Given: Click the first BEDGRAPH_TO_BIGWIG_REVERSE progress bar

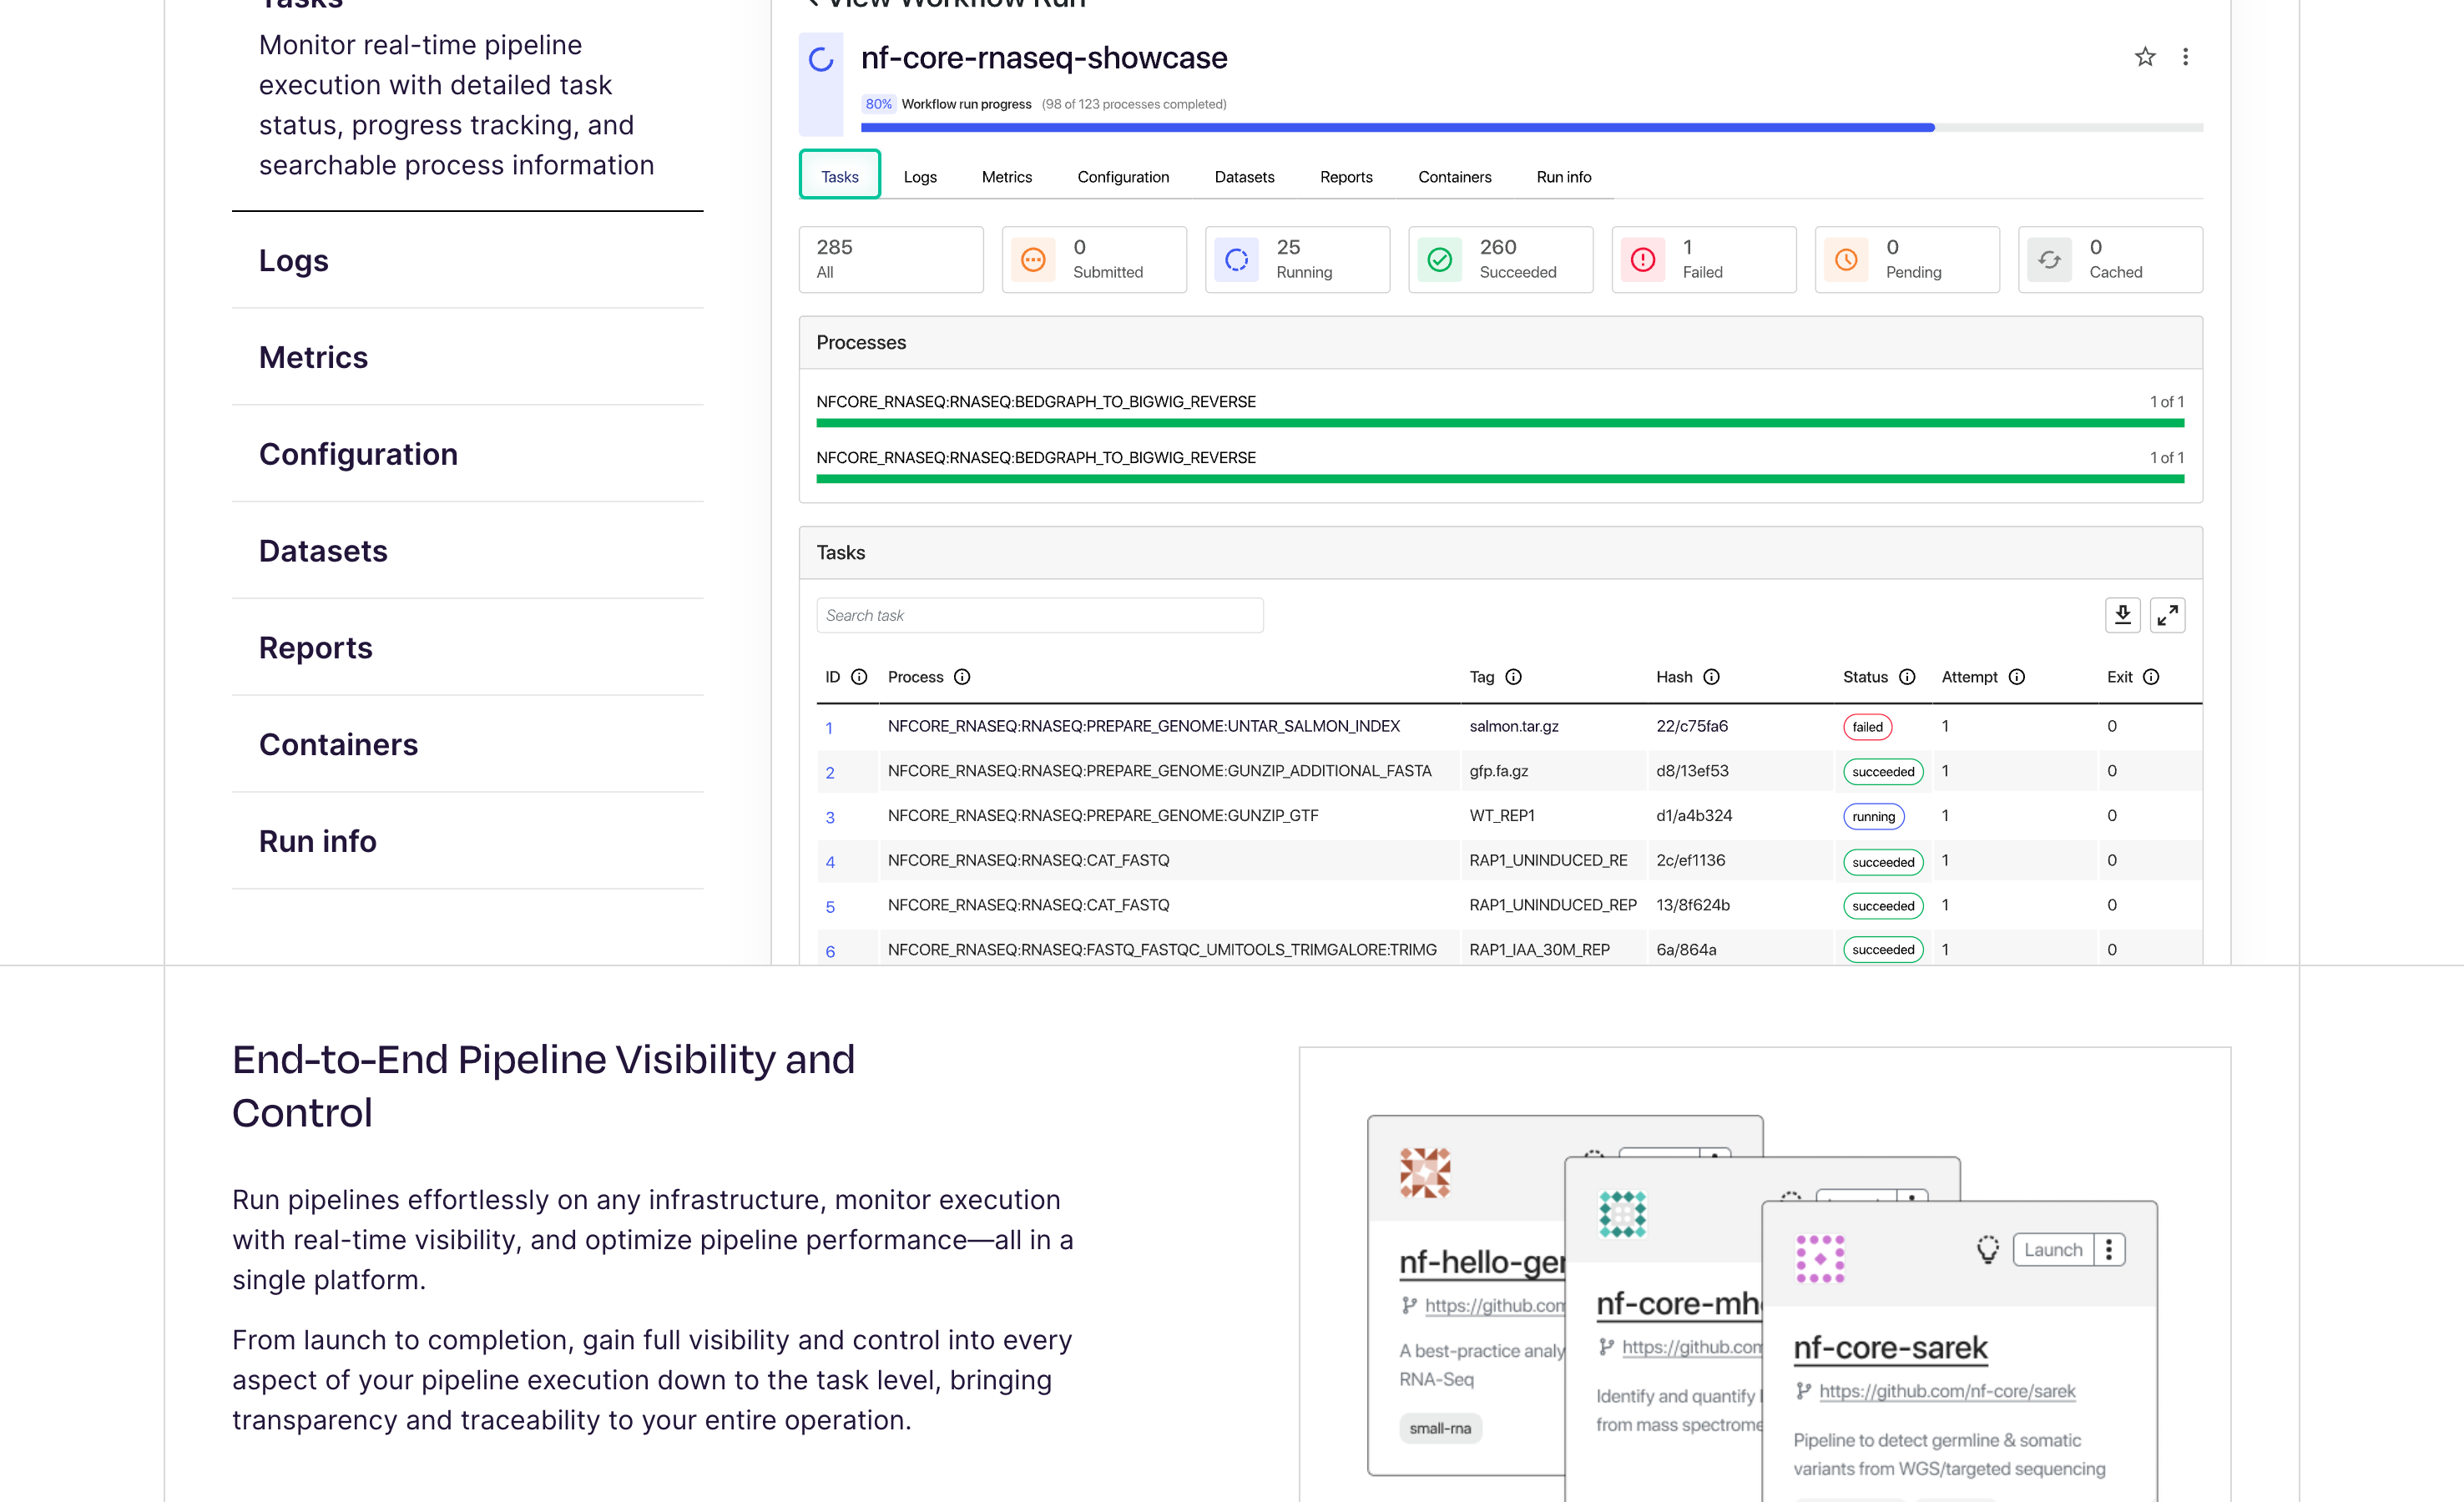Looking at the screenshot, I should 1500,423.
